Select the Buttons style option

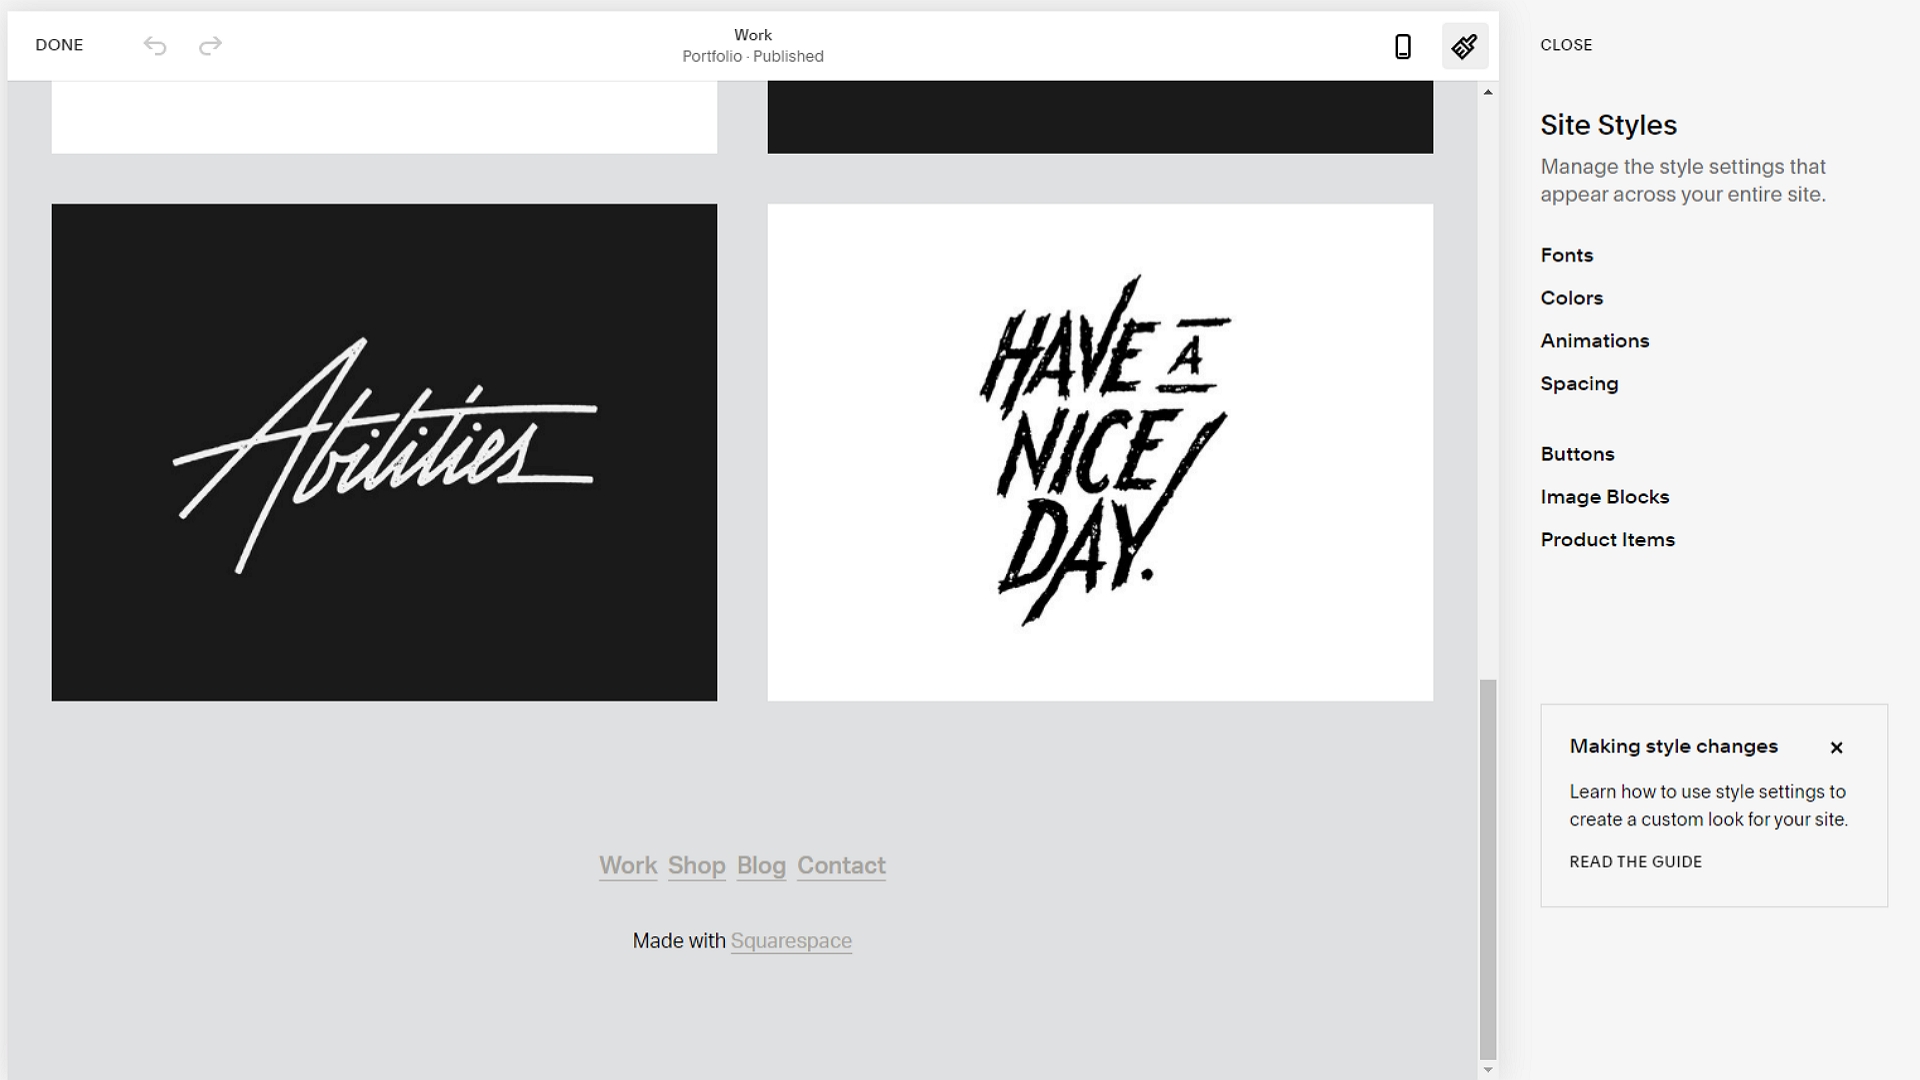point(1577,454)
